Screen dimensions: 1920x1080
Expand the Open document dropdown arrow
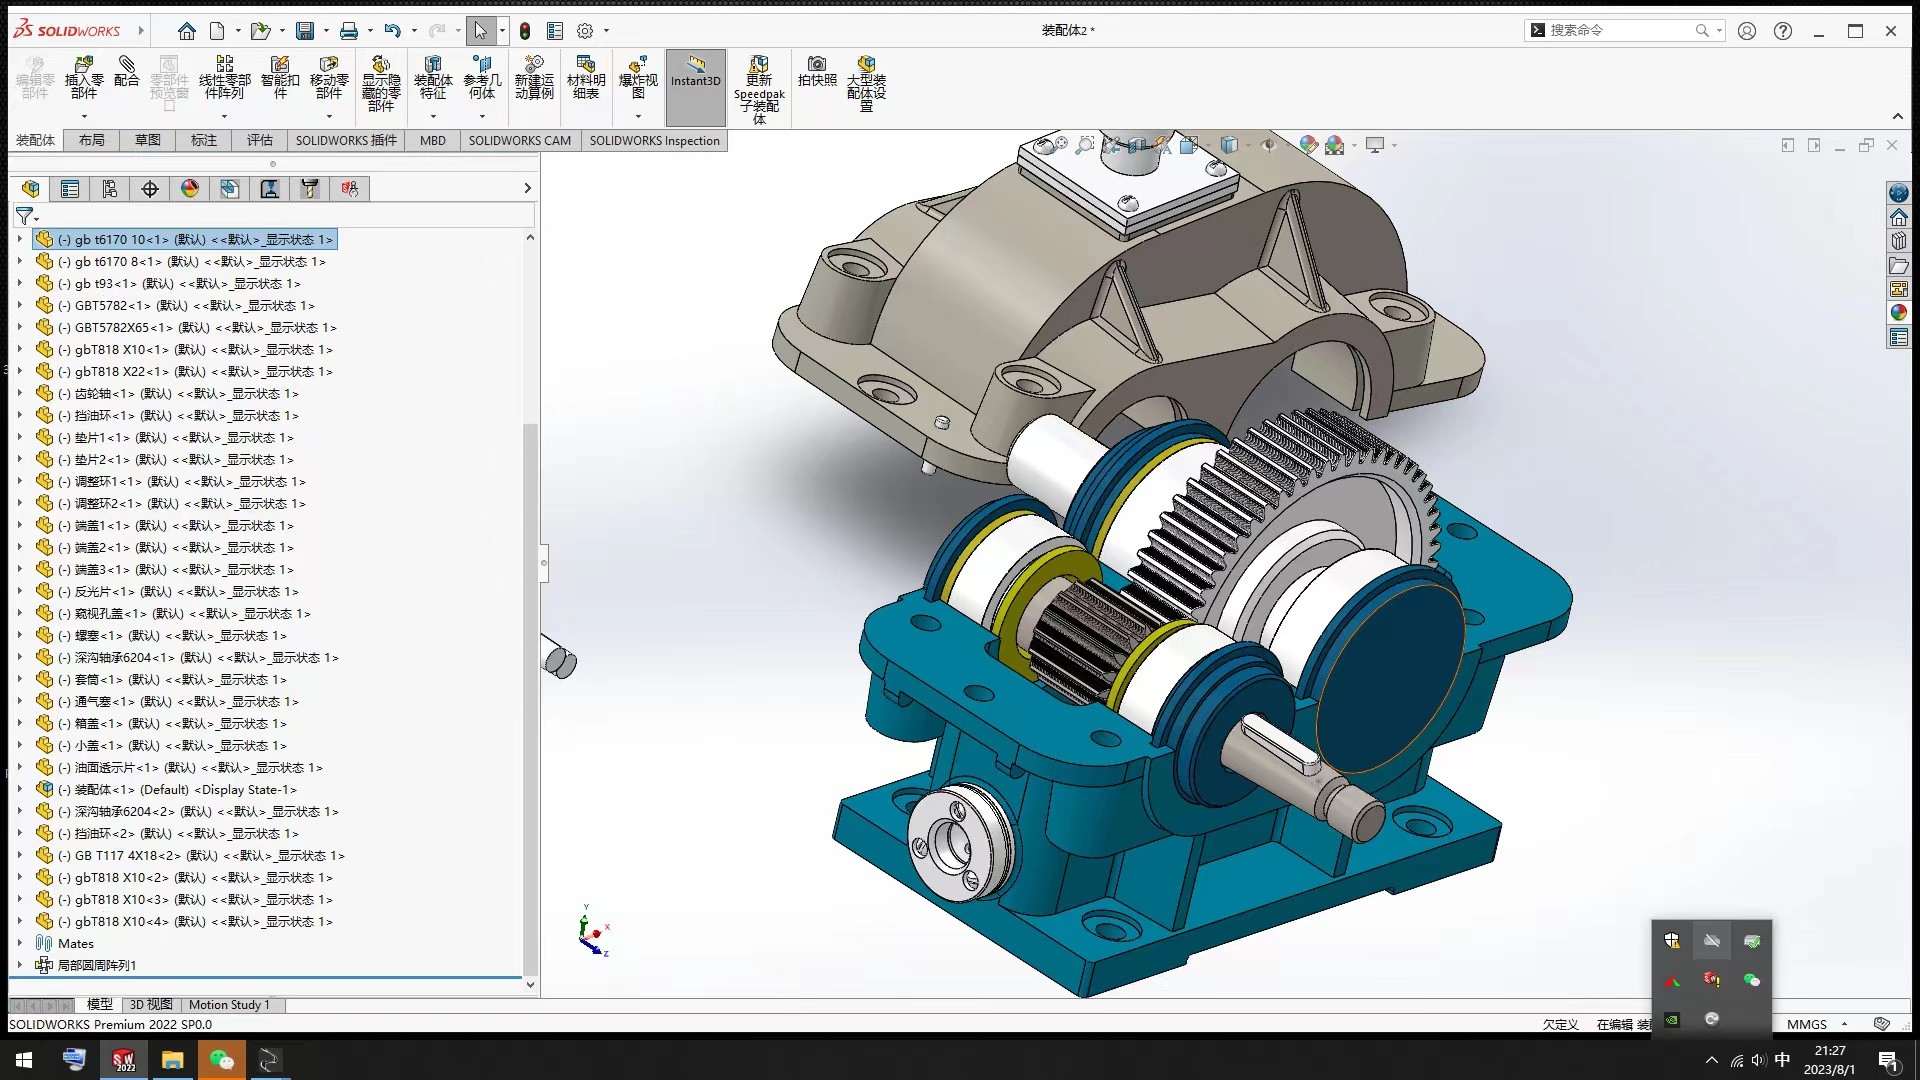[282, 31]
